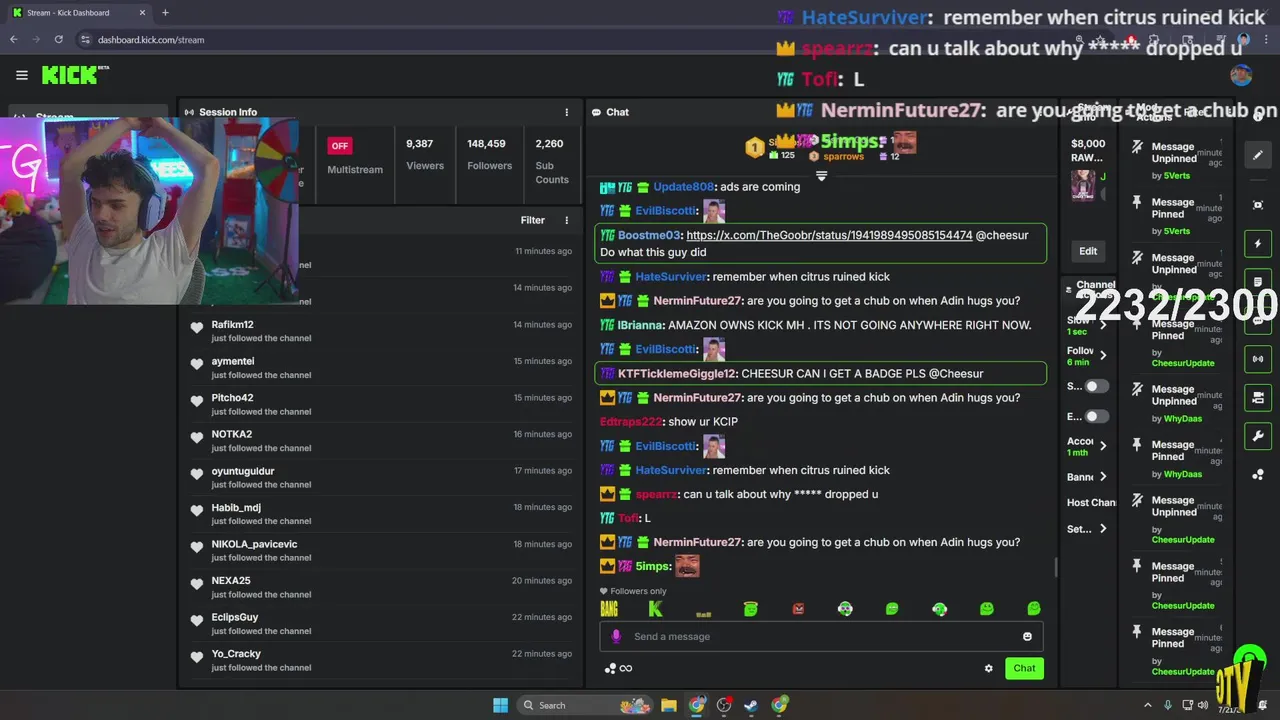The image size is (1280, 720).
Task: Open the hamburger navigation menu
Action: (x=22, y=75)
